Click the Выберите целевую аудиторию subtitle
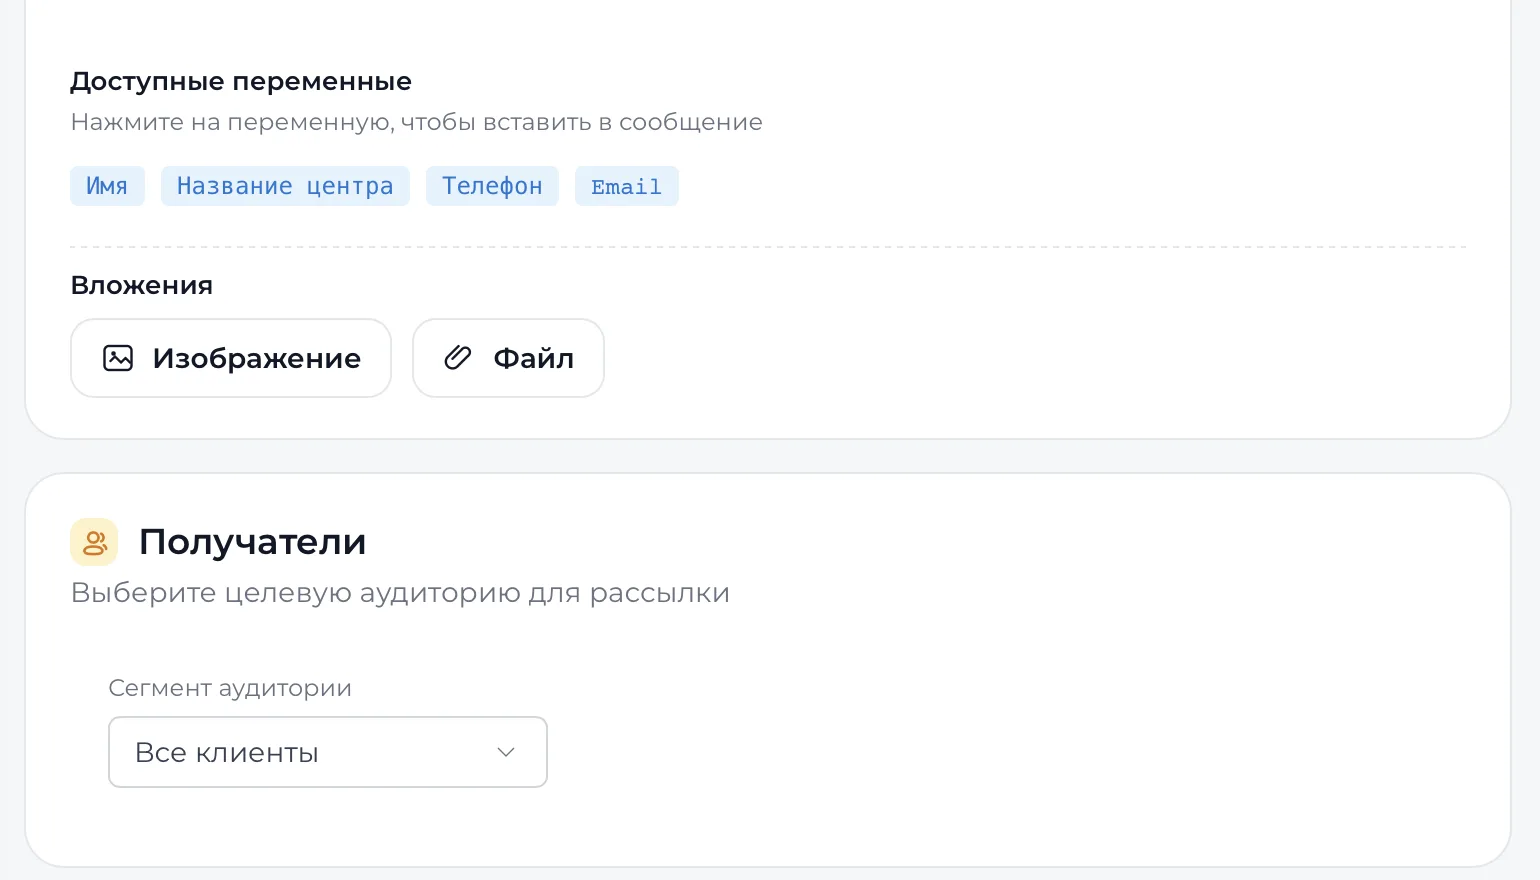The image size is (1540, 880). (x=400, y=593)
